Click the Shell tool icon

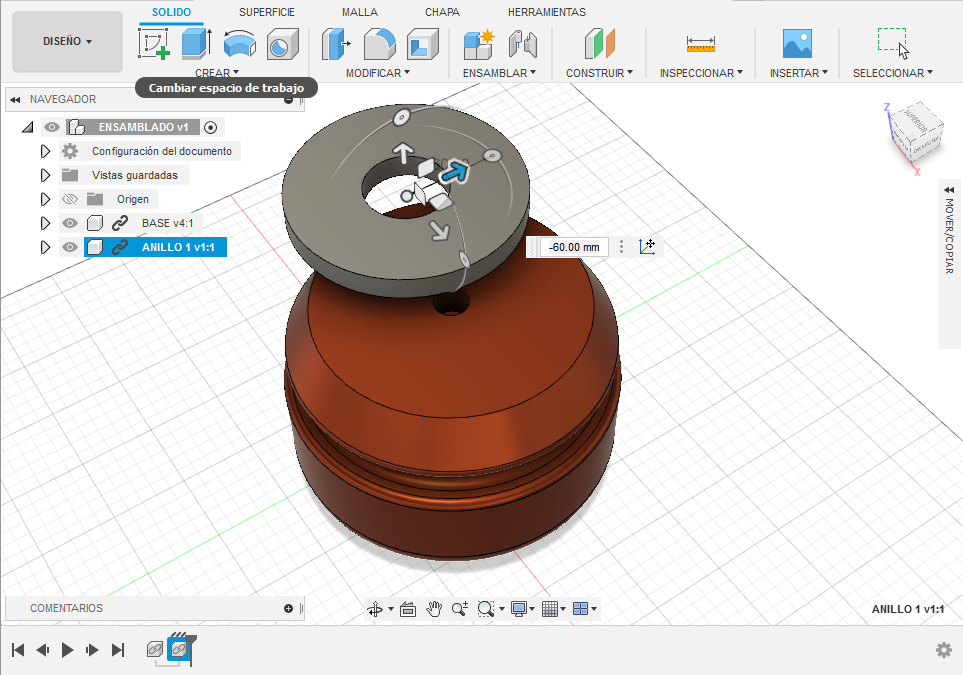click(423, 44)
